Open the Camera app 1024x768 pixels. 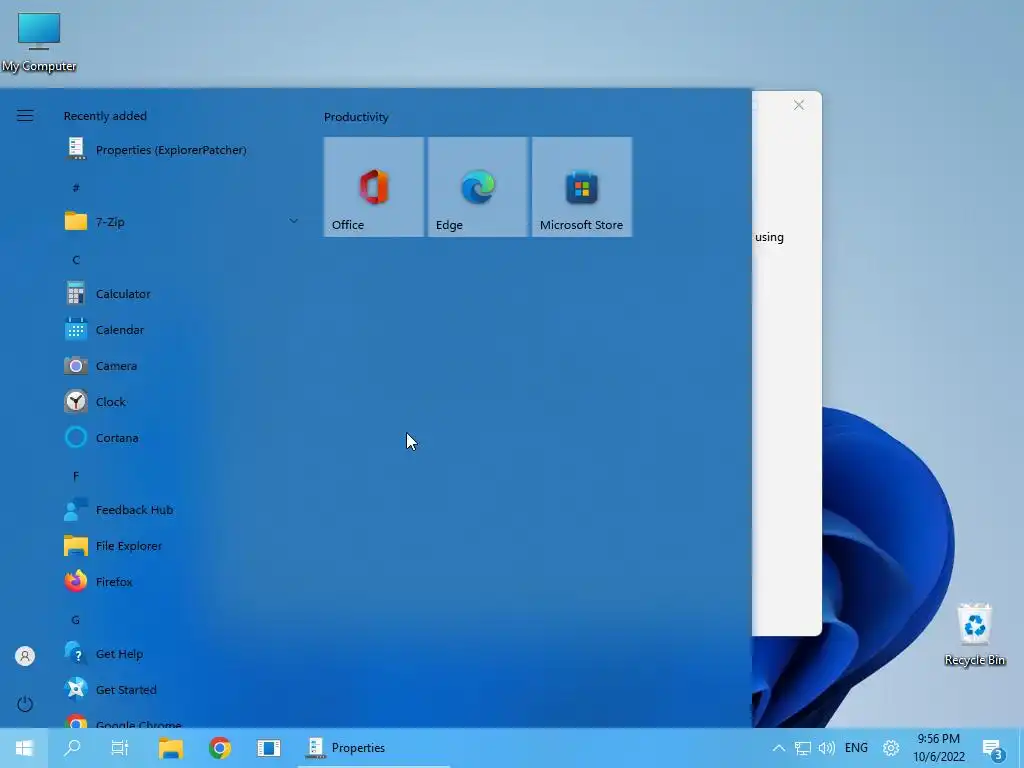click(x=181, y=366)
